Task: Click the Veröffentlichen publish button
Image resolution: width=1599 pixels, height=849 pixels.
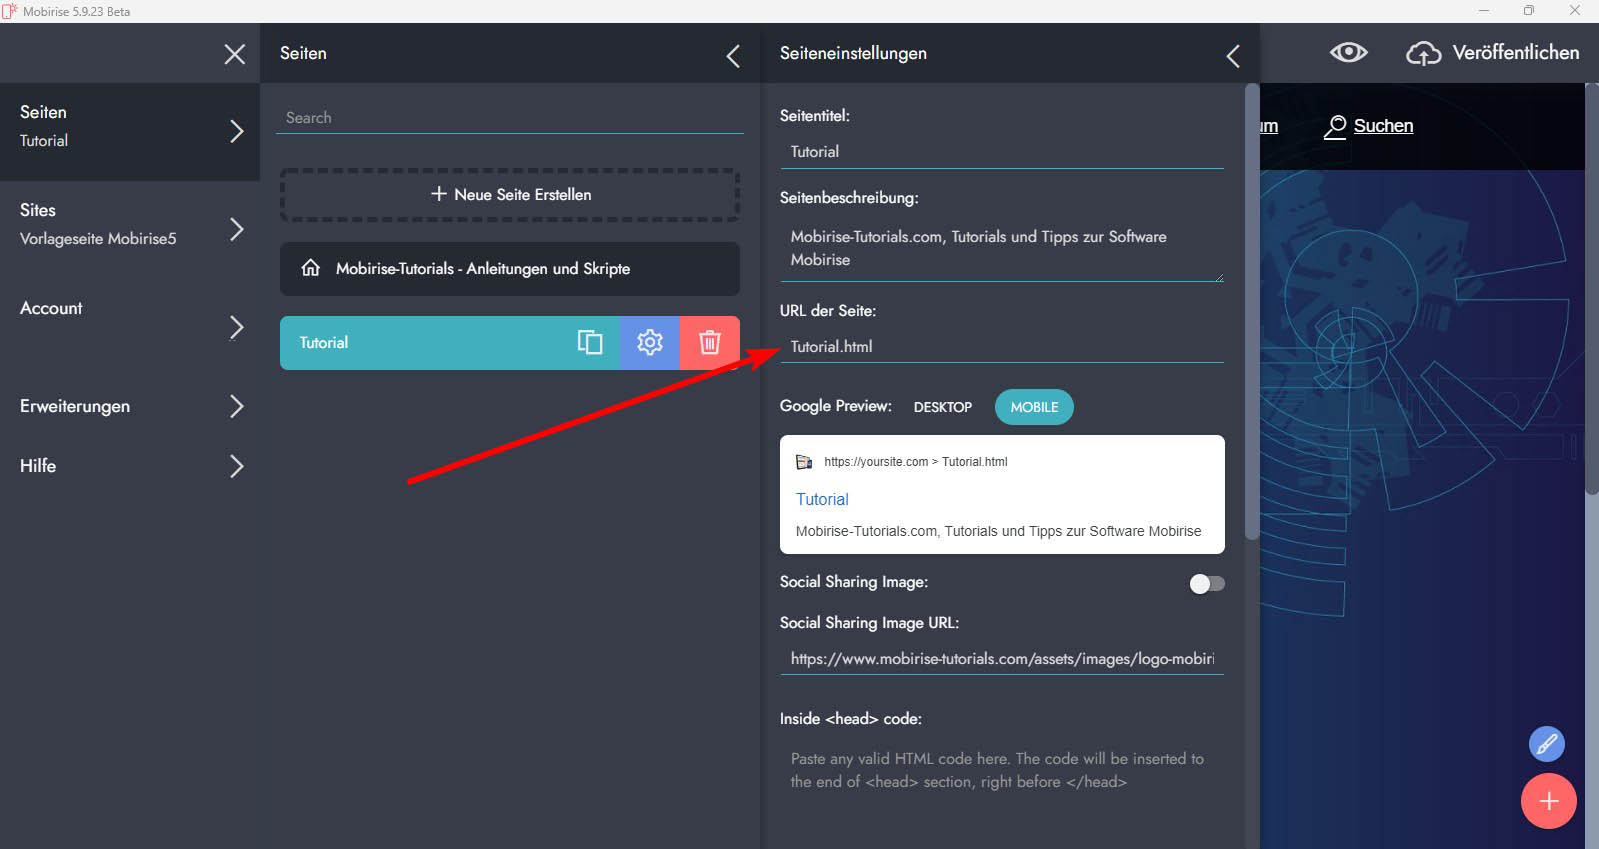Action: (1493, 53)
